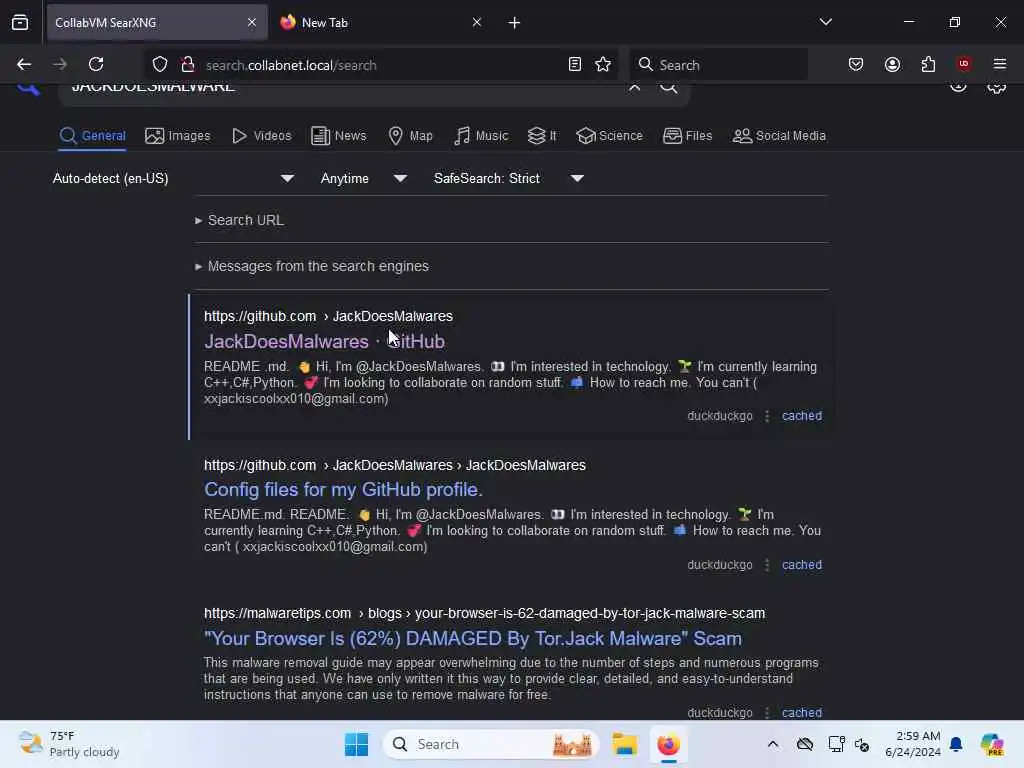This screenshot has height=768, width=1024.
Task: Select the Social Media category
Action: (x=779, y=136)
